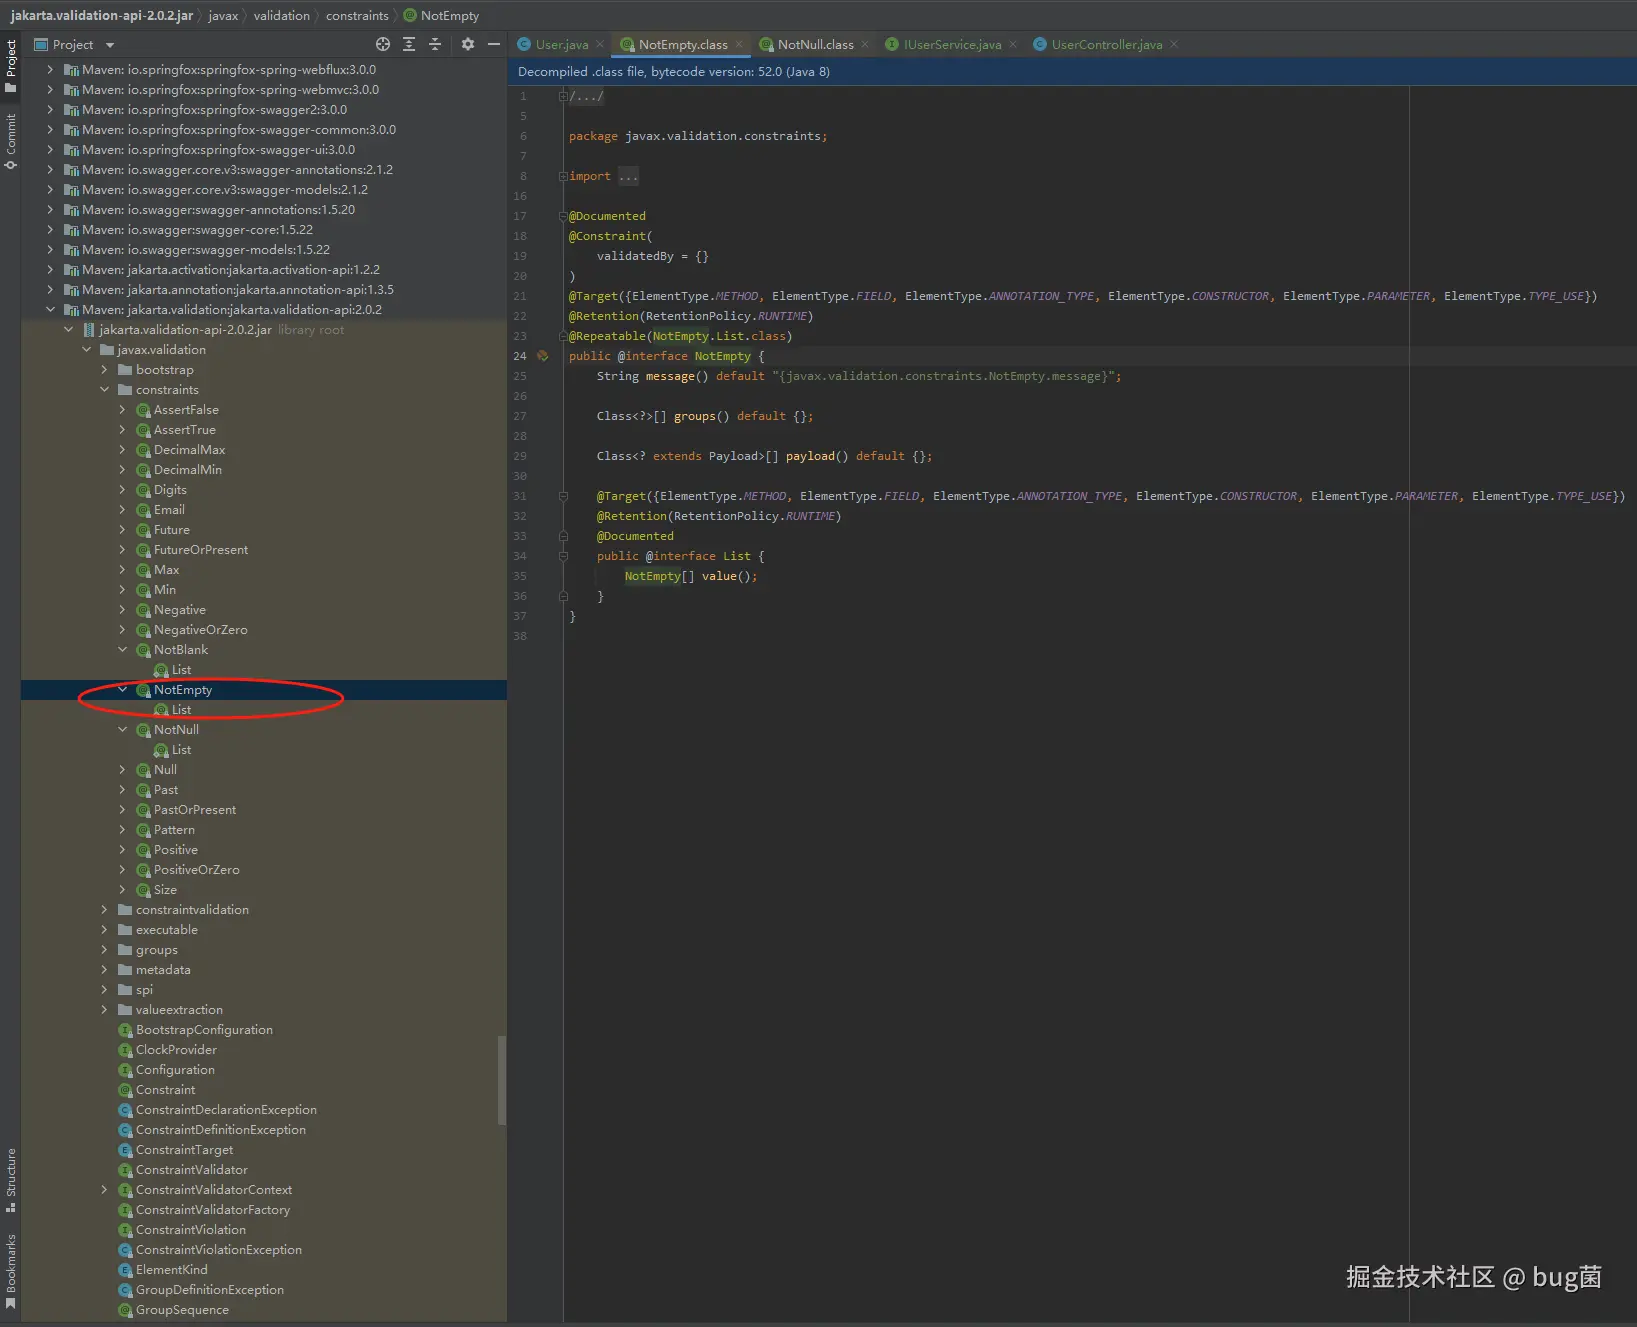Collapse Maven jakarta.validation-api:2.0.2 library

[x=50, y=310]
